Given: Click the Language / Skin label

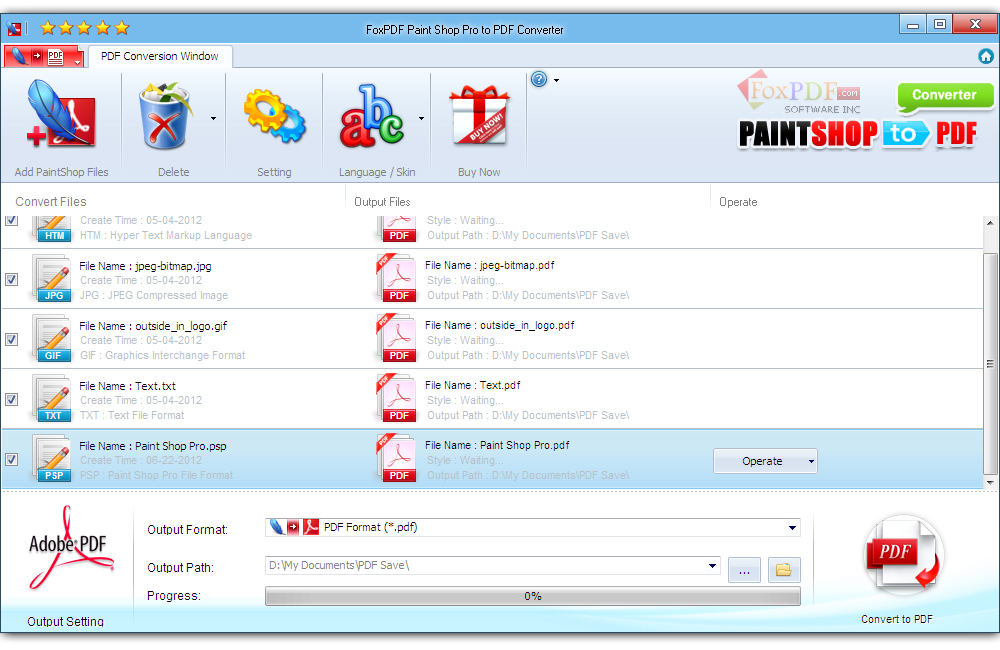Looking at the screenshot, I should (377, 172).
